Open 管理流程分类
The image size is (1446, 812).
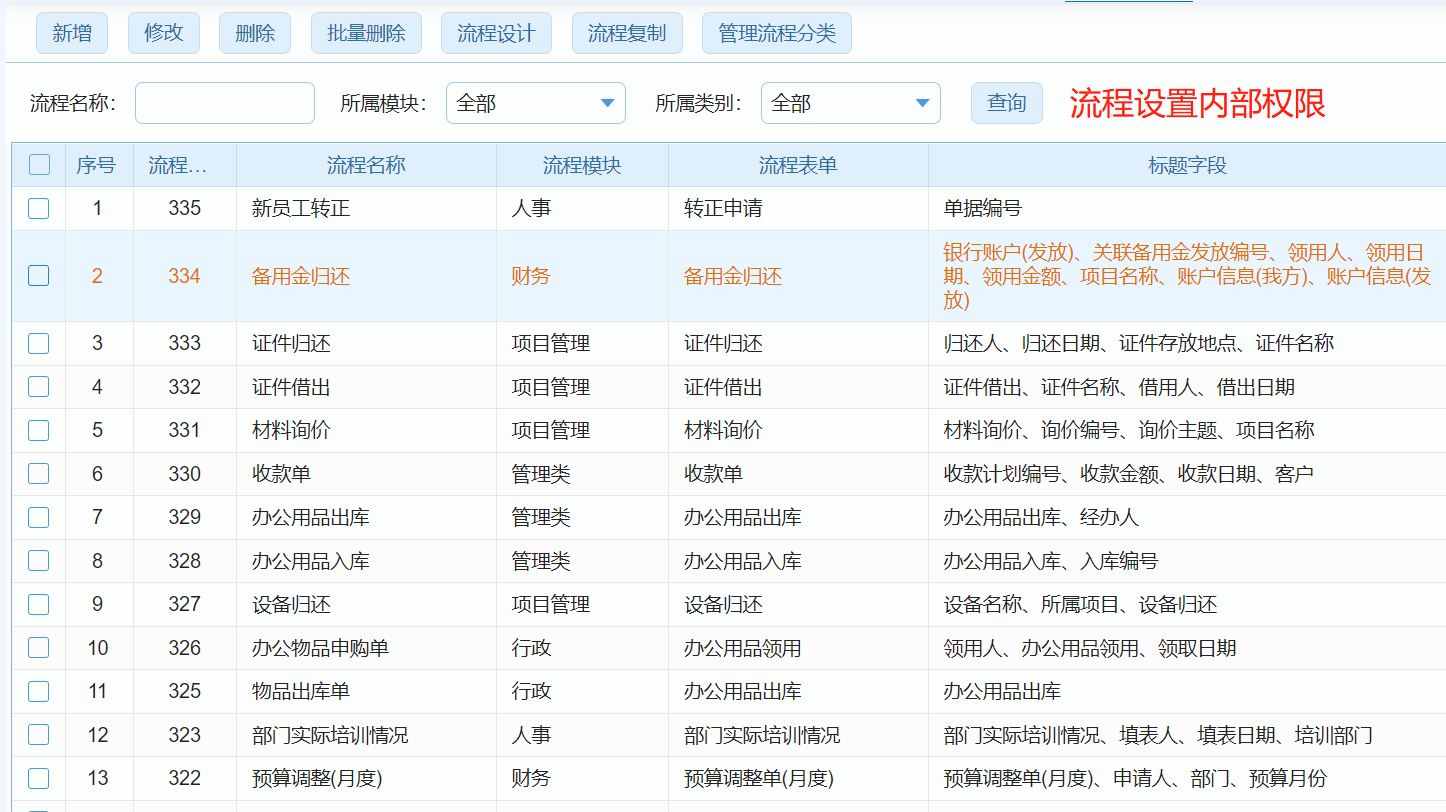777,33
